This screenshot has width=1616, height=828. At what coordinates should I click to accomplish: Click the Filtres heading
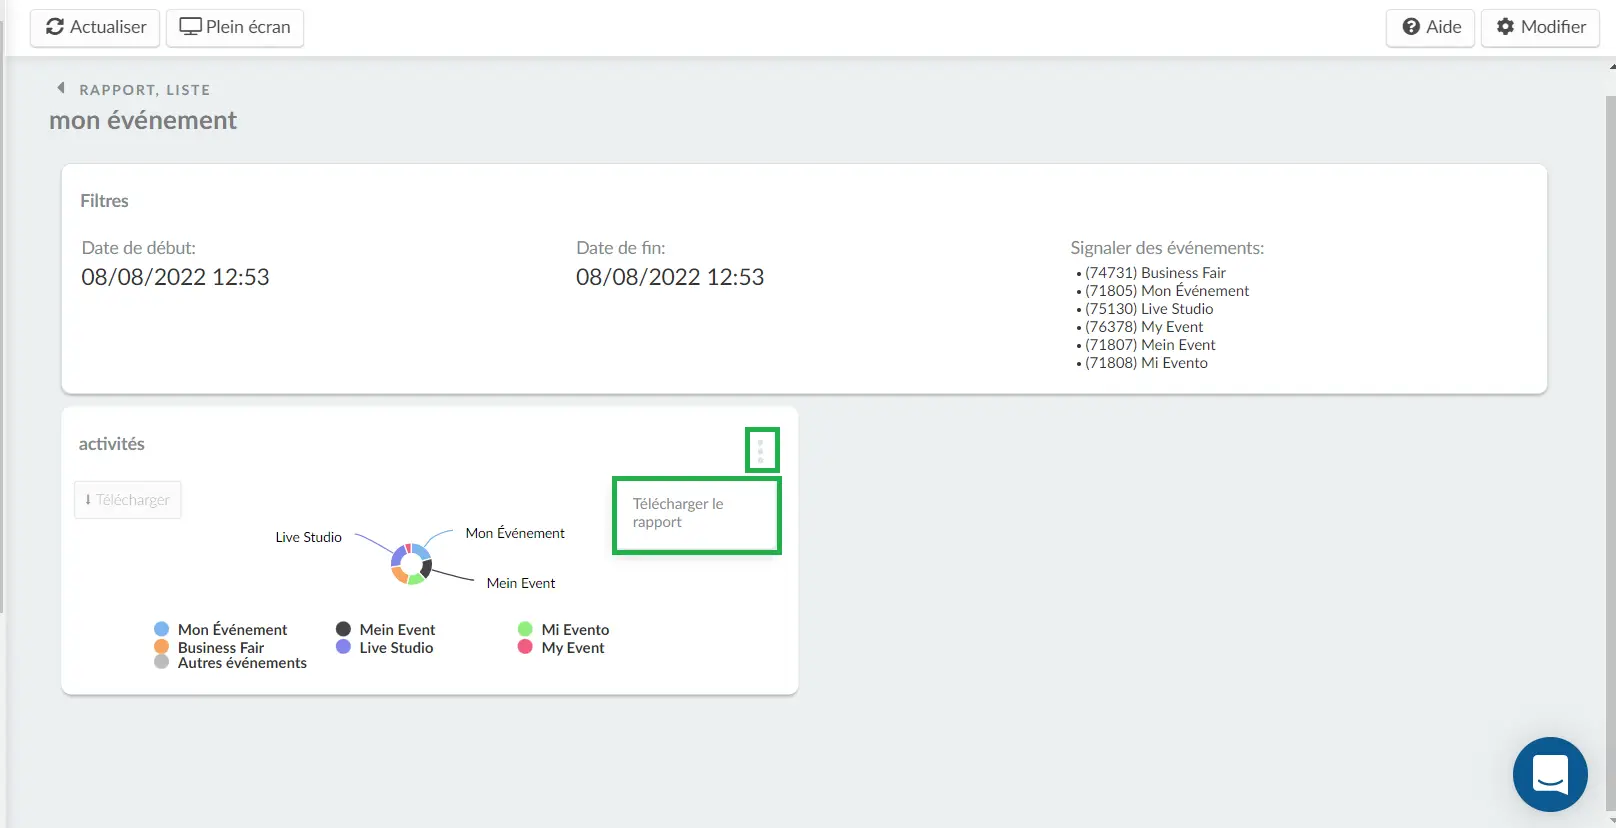coord(104,201)
